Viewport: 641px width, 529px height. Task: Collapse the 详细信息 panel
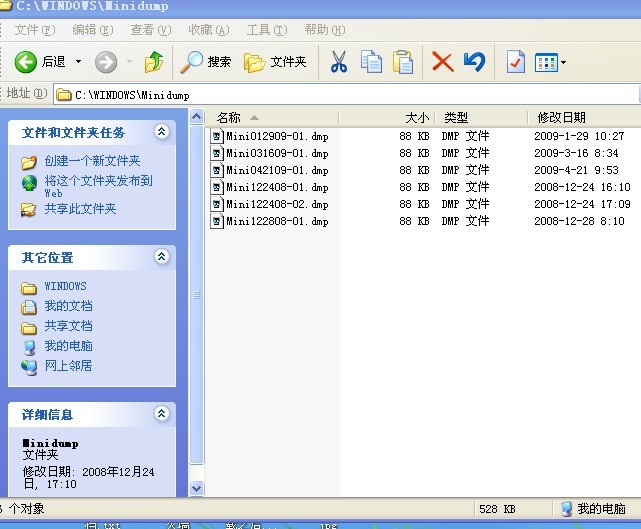click(x=161, y=414)
